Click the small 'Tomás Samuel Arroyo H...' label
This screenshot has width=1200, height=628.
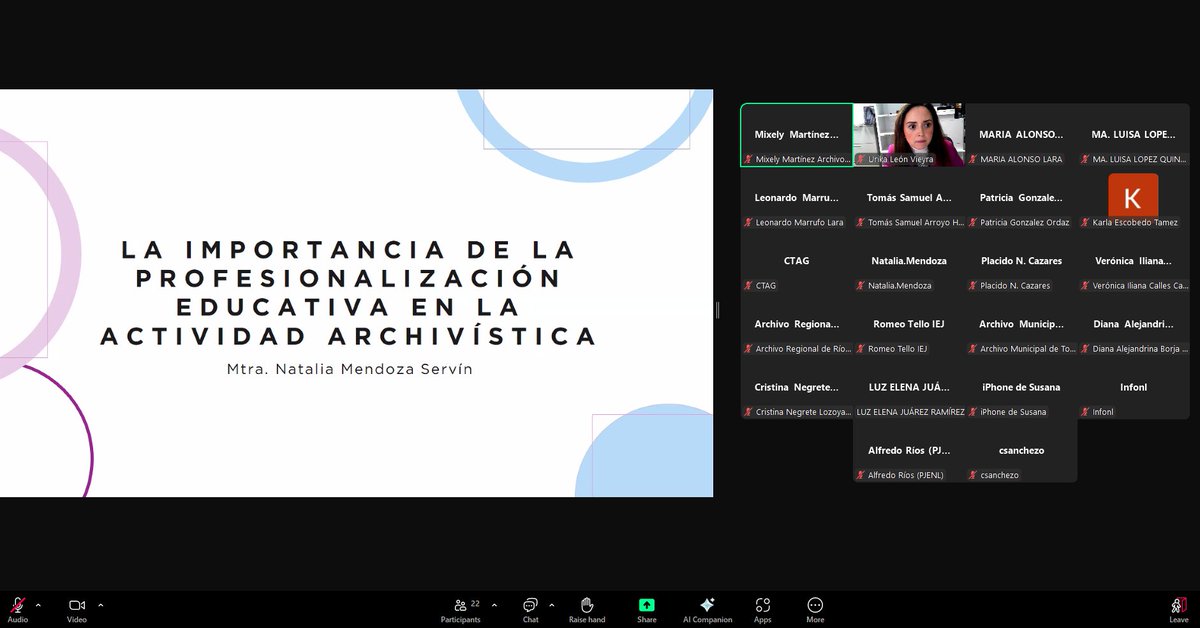(916, 222)
